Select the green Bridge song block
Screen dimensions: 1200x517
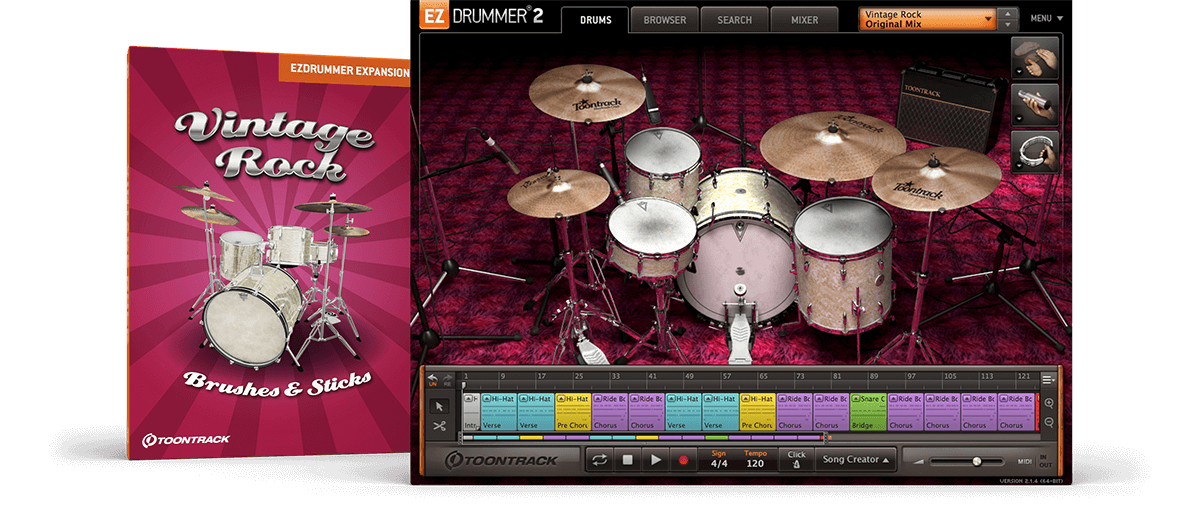click(867, 411)
